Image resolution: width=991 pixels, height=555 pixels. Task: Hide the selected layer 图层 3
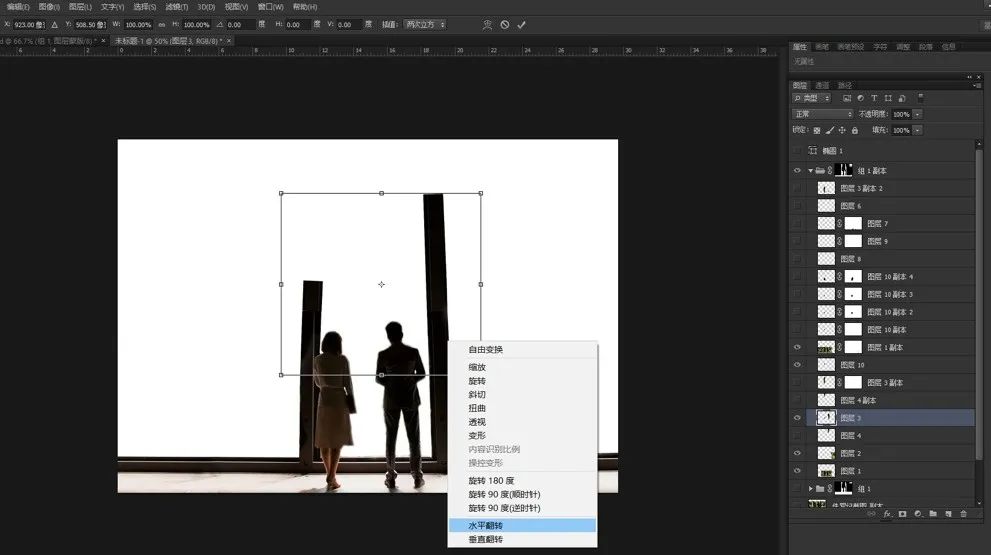(797, 418)
